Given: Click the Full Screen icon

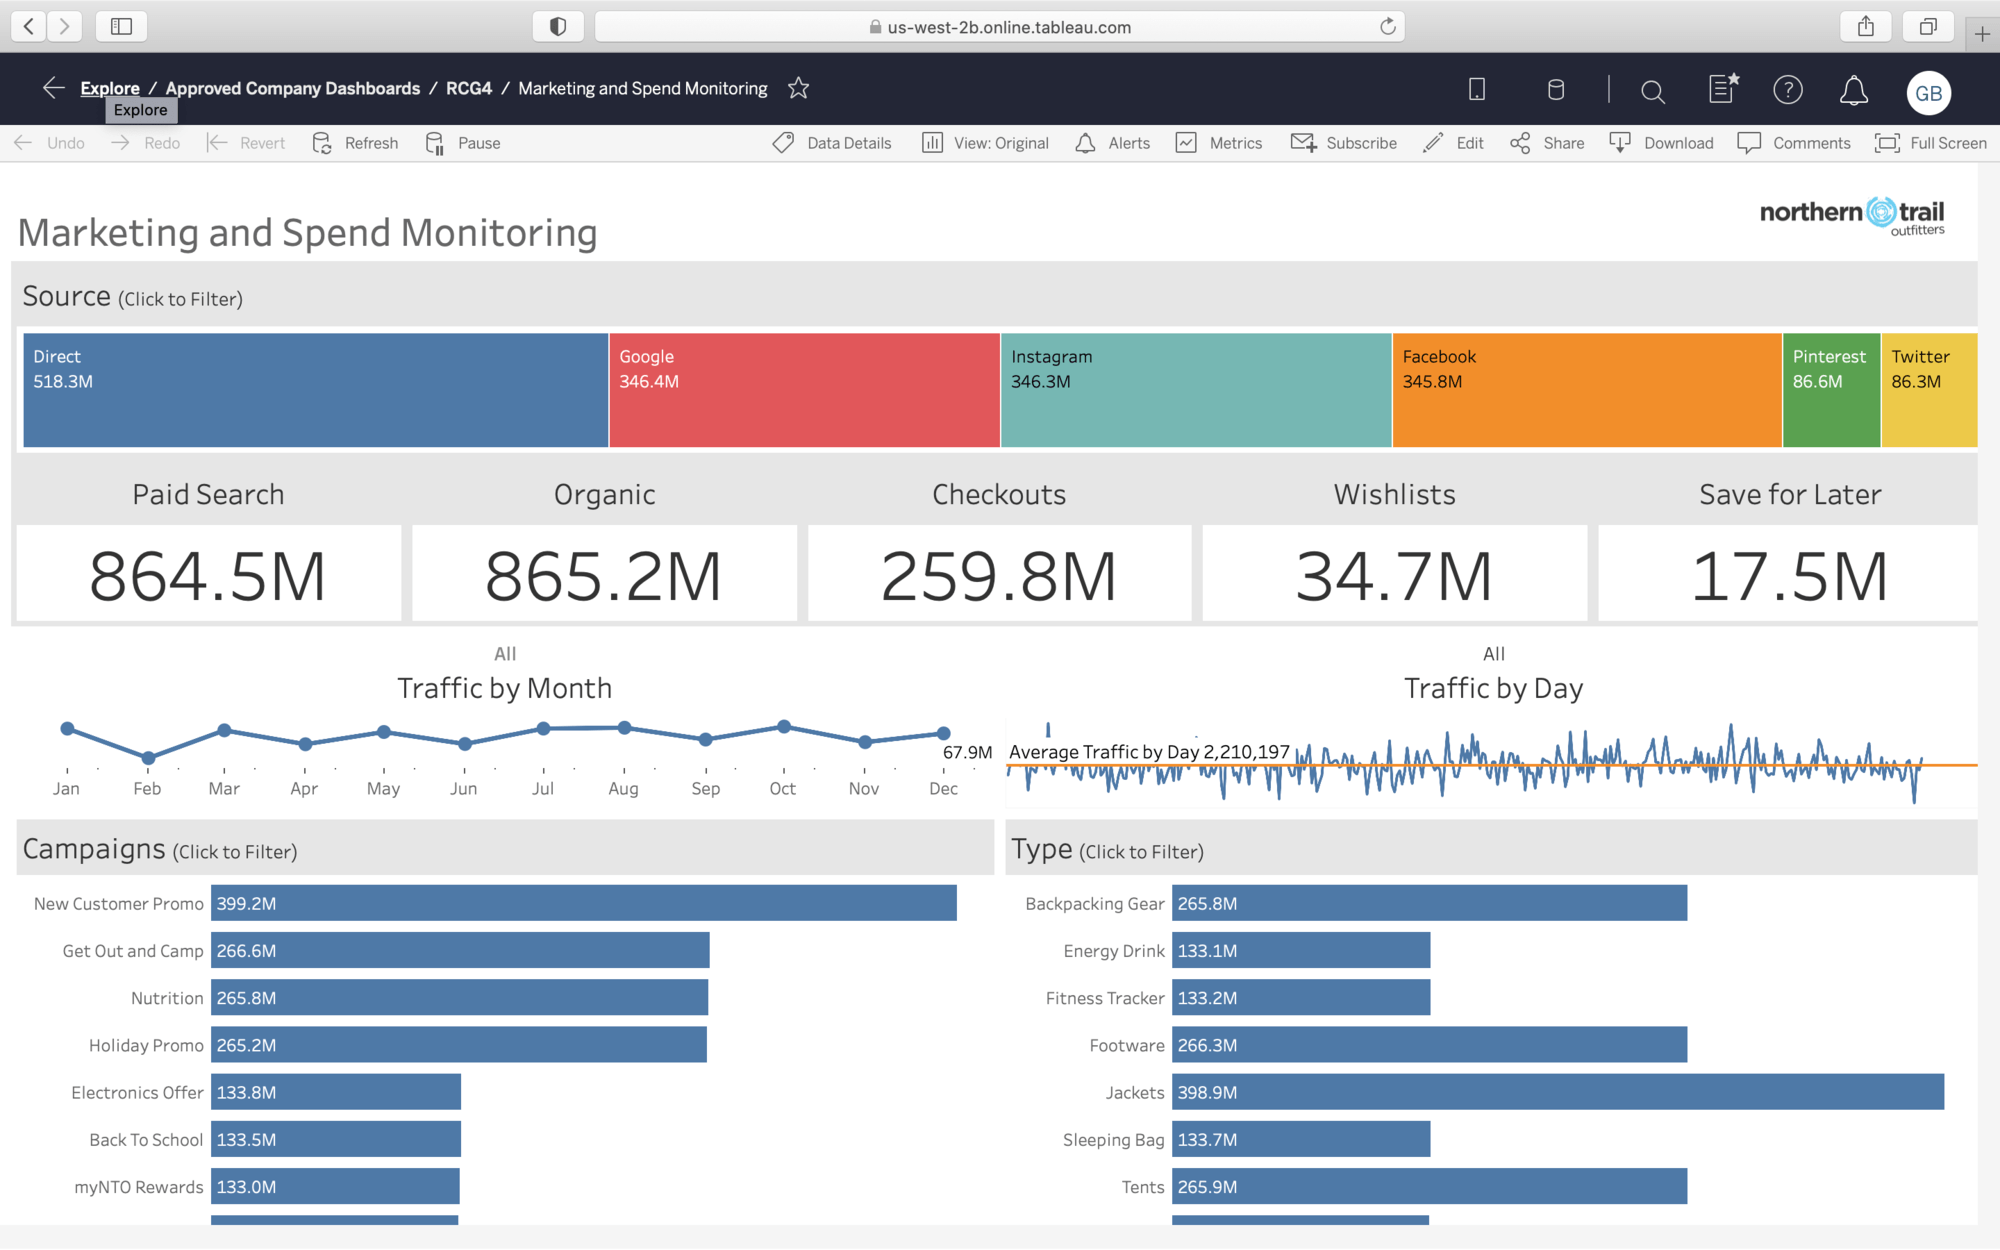Looking at the screenshot, I should [x=1888, y=143].
